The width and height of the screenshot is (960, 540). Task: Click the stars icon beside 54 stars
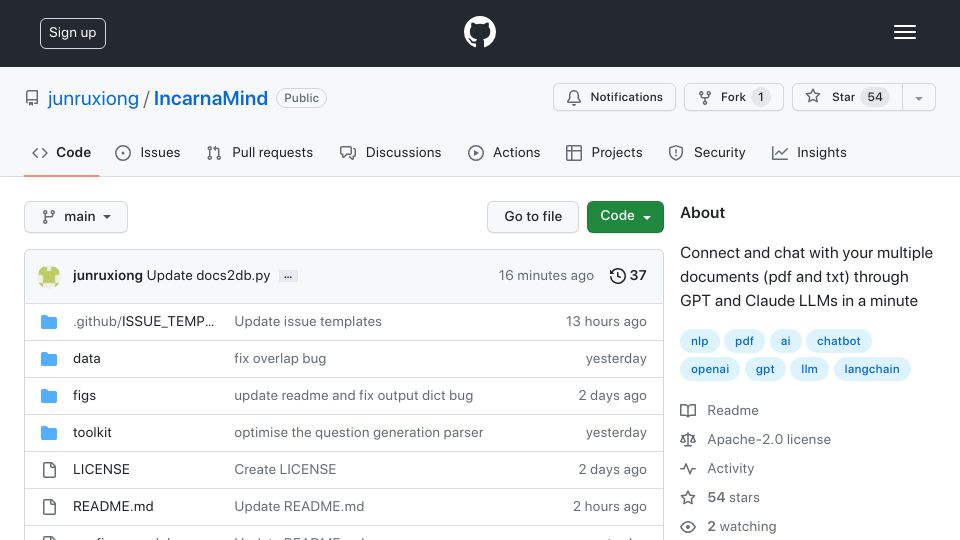tap(688, 497)
